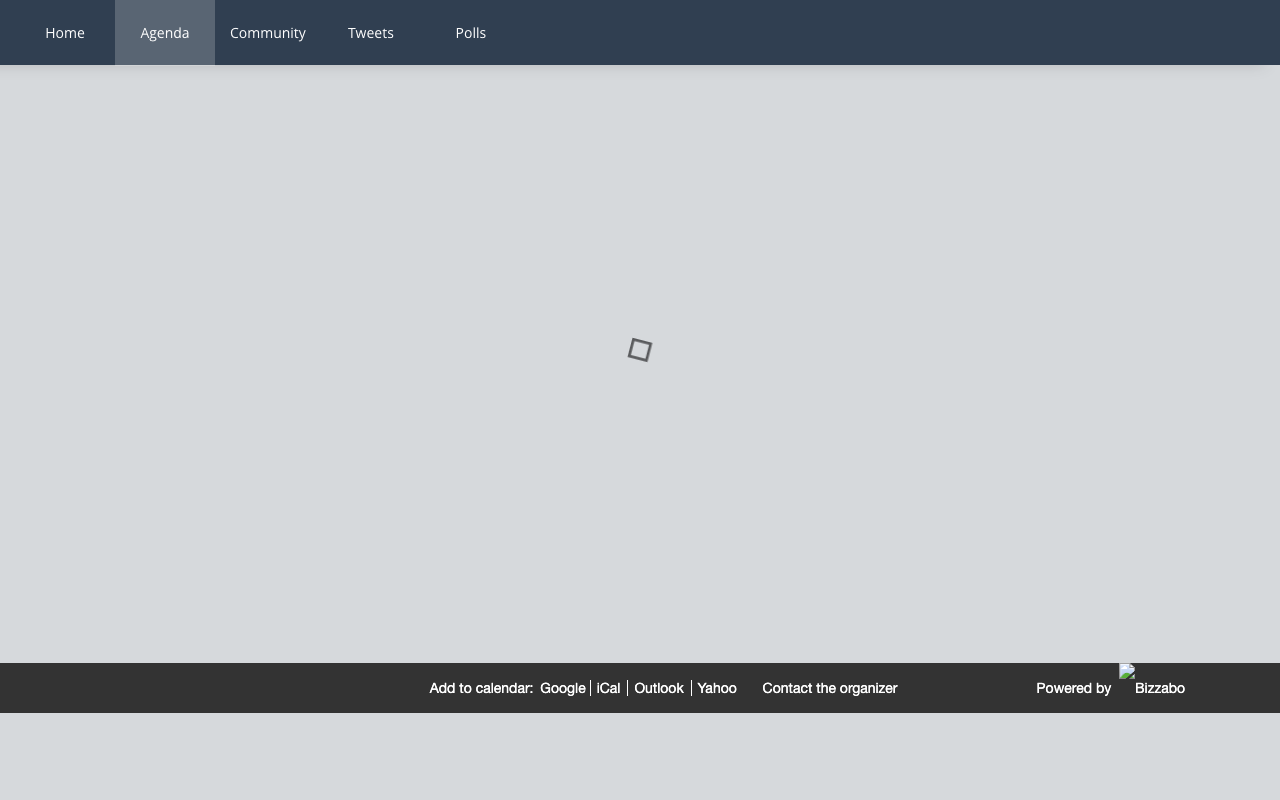The image size is (1280, 800).
Task: Open the Community tab
Action: coord(267,32)
